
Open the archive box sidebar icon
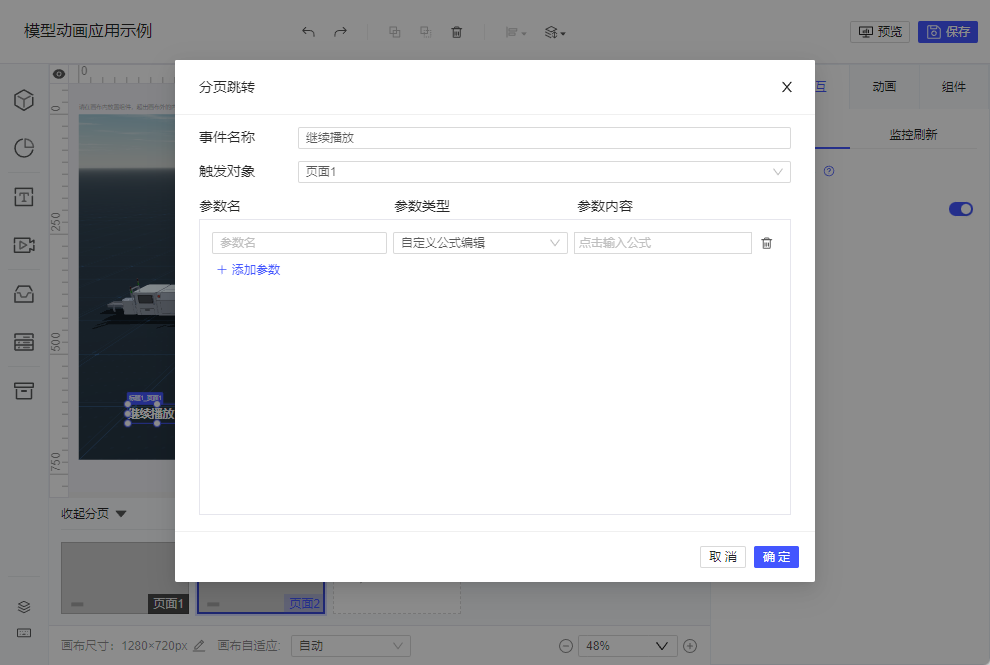click(x=24, y=390)
